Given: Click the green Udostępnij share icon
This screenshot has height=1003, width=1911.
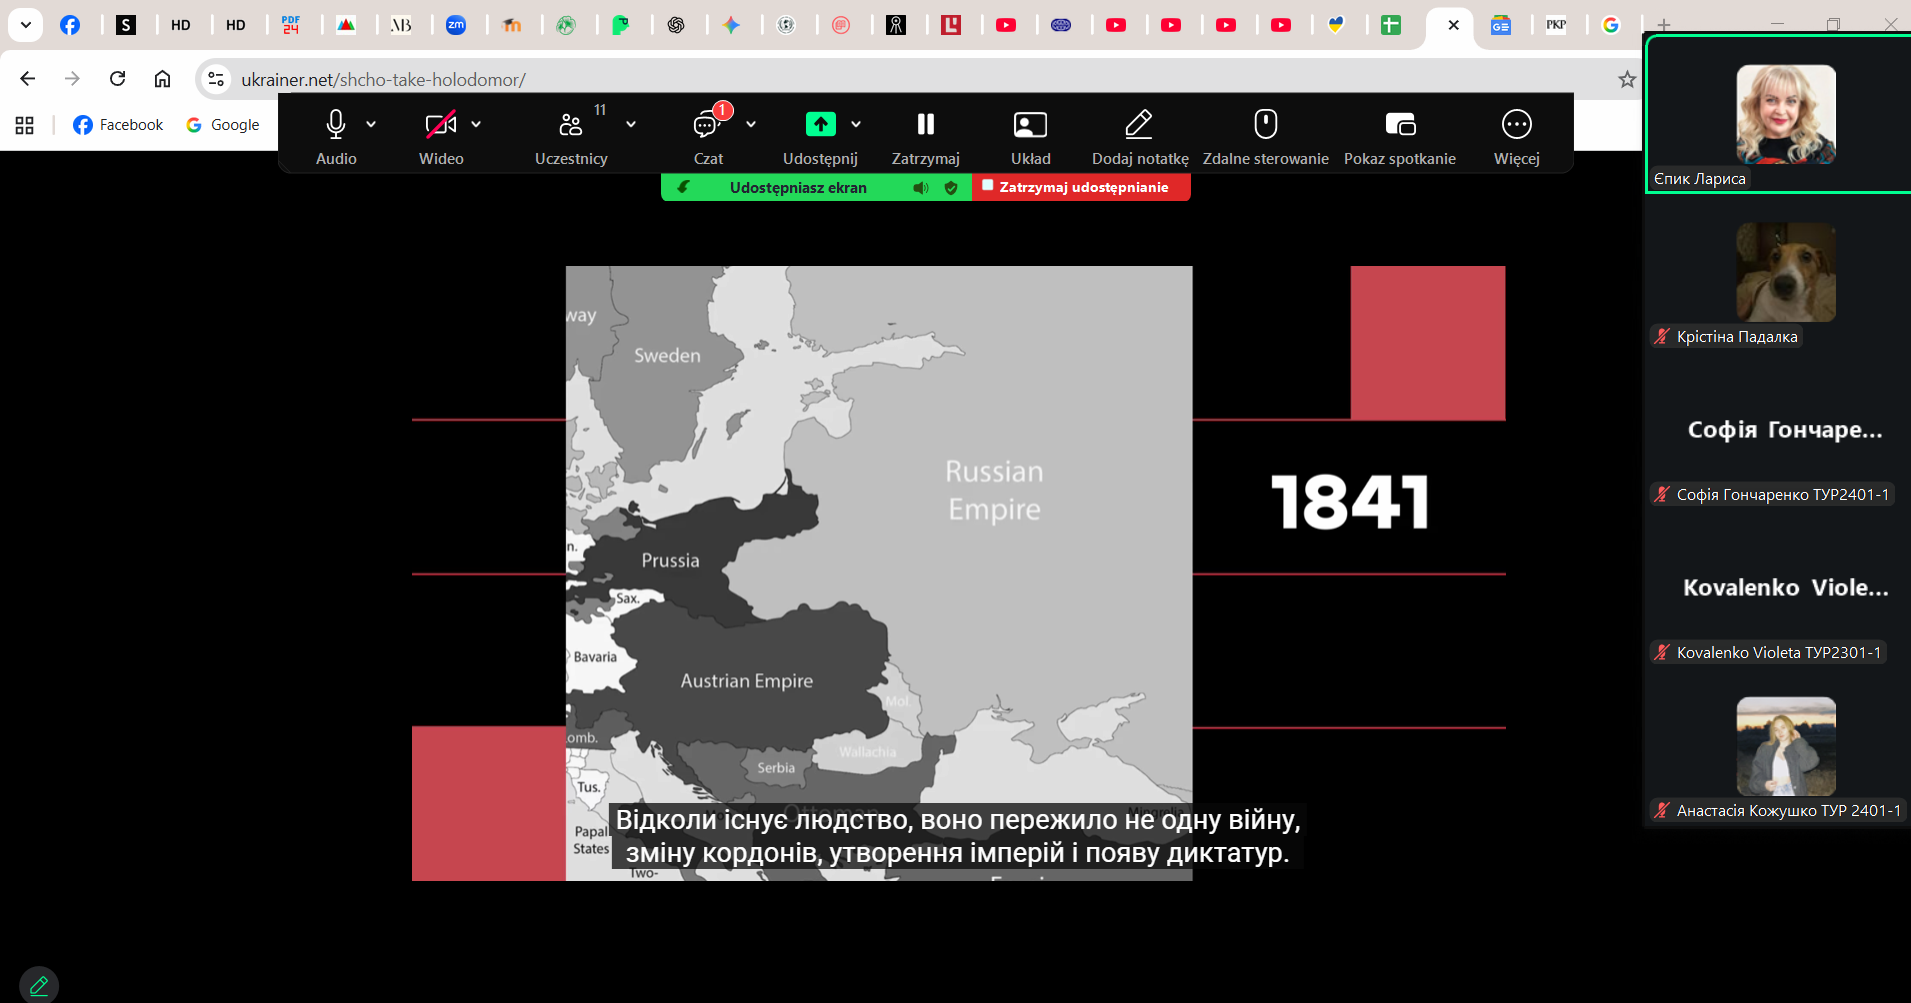Looking at the screenshot, I should pos(820,124).
